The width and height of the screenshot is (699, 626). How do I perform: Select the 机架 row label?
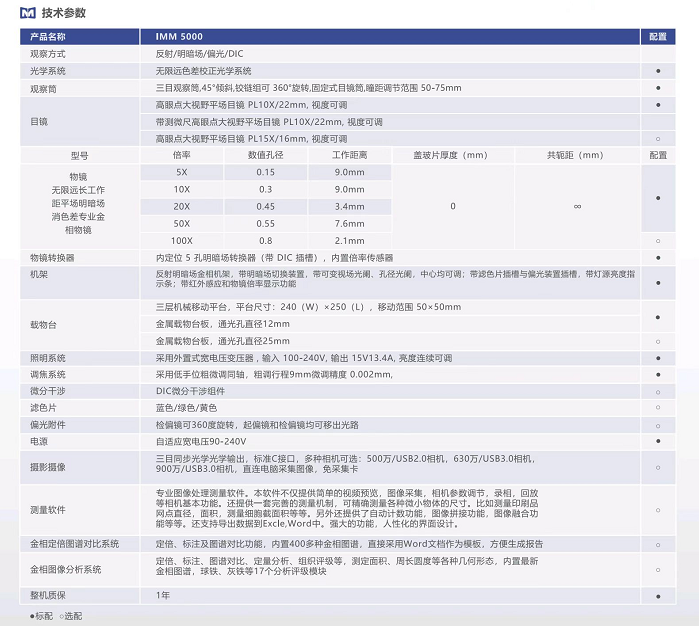point(39,274)
